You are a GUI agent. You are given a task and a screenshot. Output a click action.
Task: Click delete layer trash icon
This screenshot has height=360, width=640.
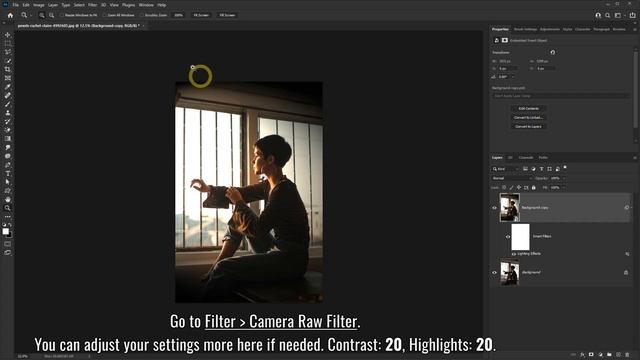[x=627, y=355]
